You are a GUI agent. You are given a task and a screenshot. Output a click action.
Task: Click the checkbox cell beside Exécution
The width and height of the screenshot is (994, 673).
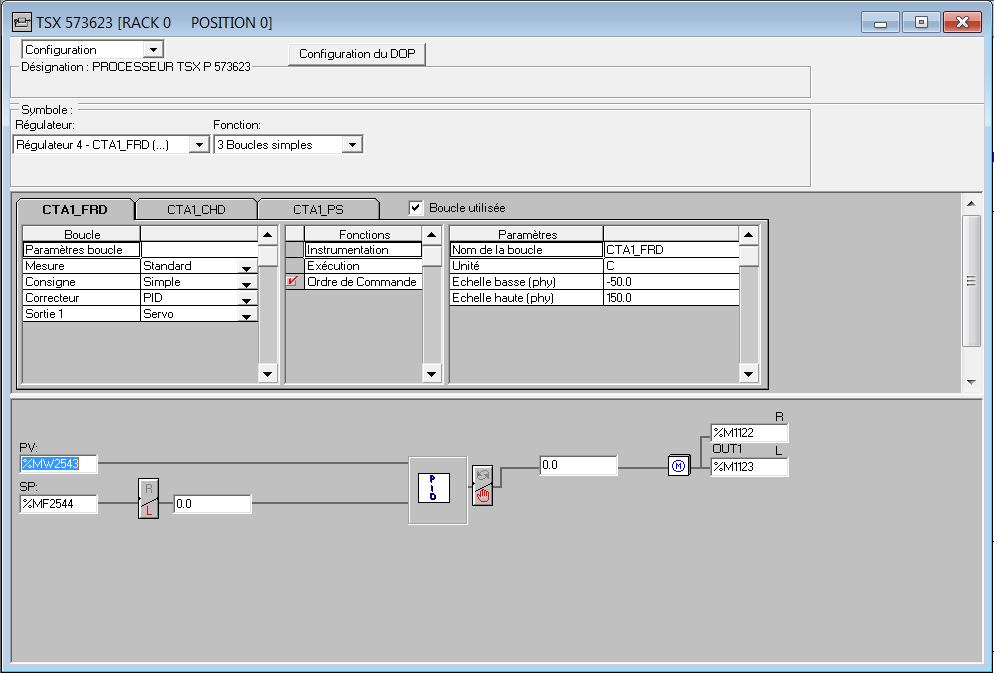pos(293,266)
